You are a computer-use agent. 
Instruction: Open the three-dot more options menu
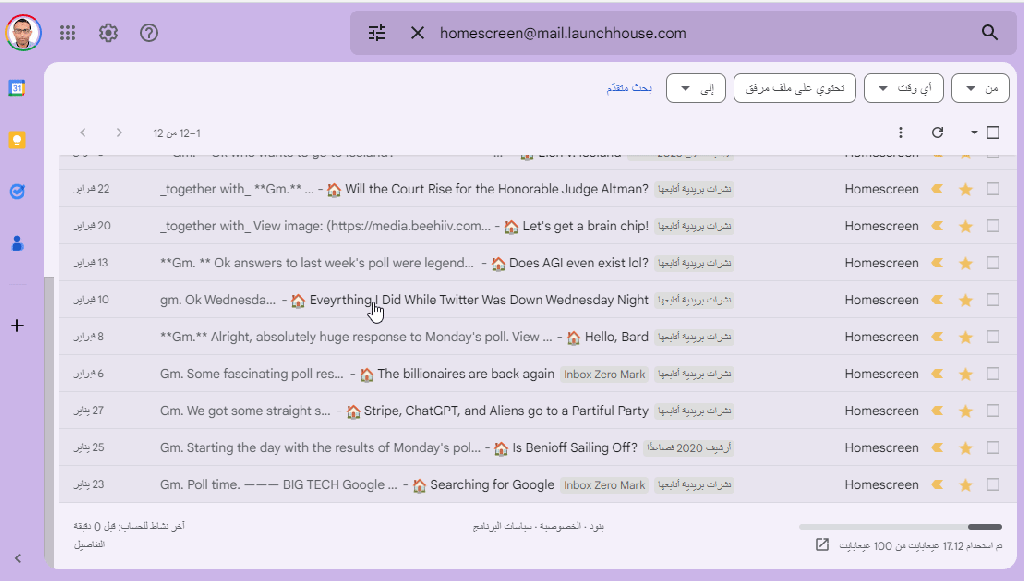point(900,131)
